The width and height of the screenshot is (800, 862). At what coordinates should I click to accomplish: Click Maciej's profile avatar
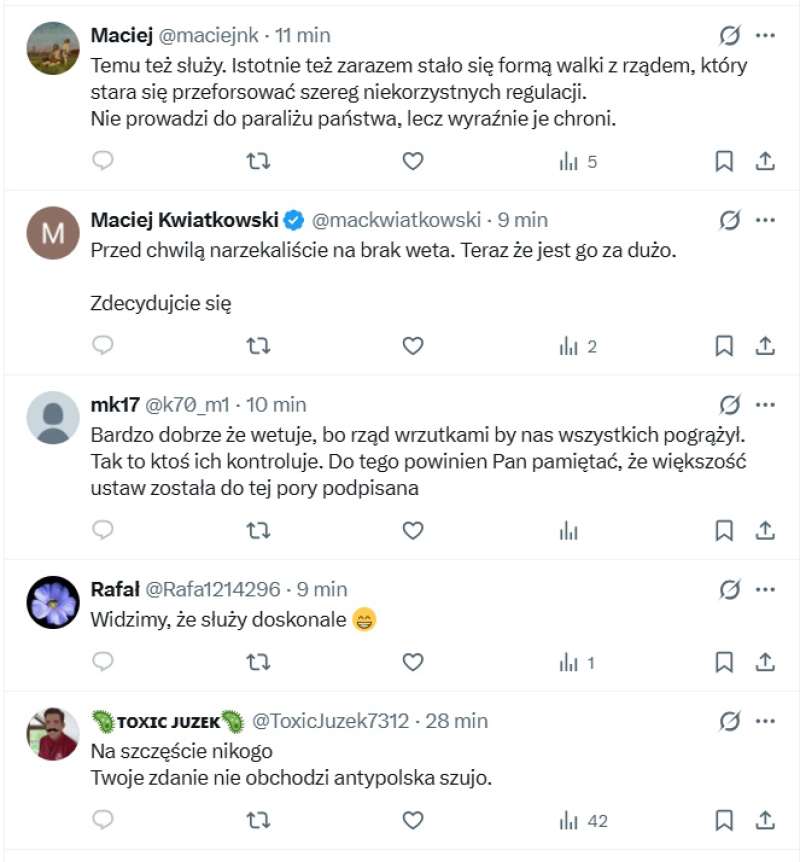coord(52,48)
